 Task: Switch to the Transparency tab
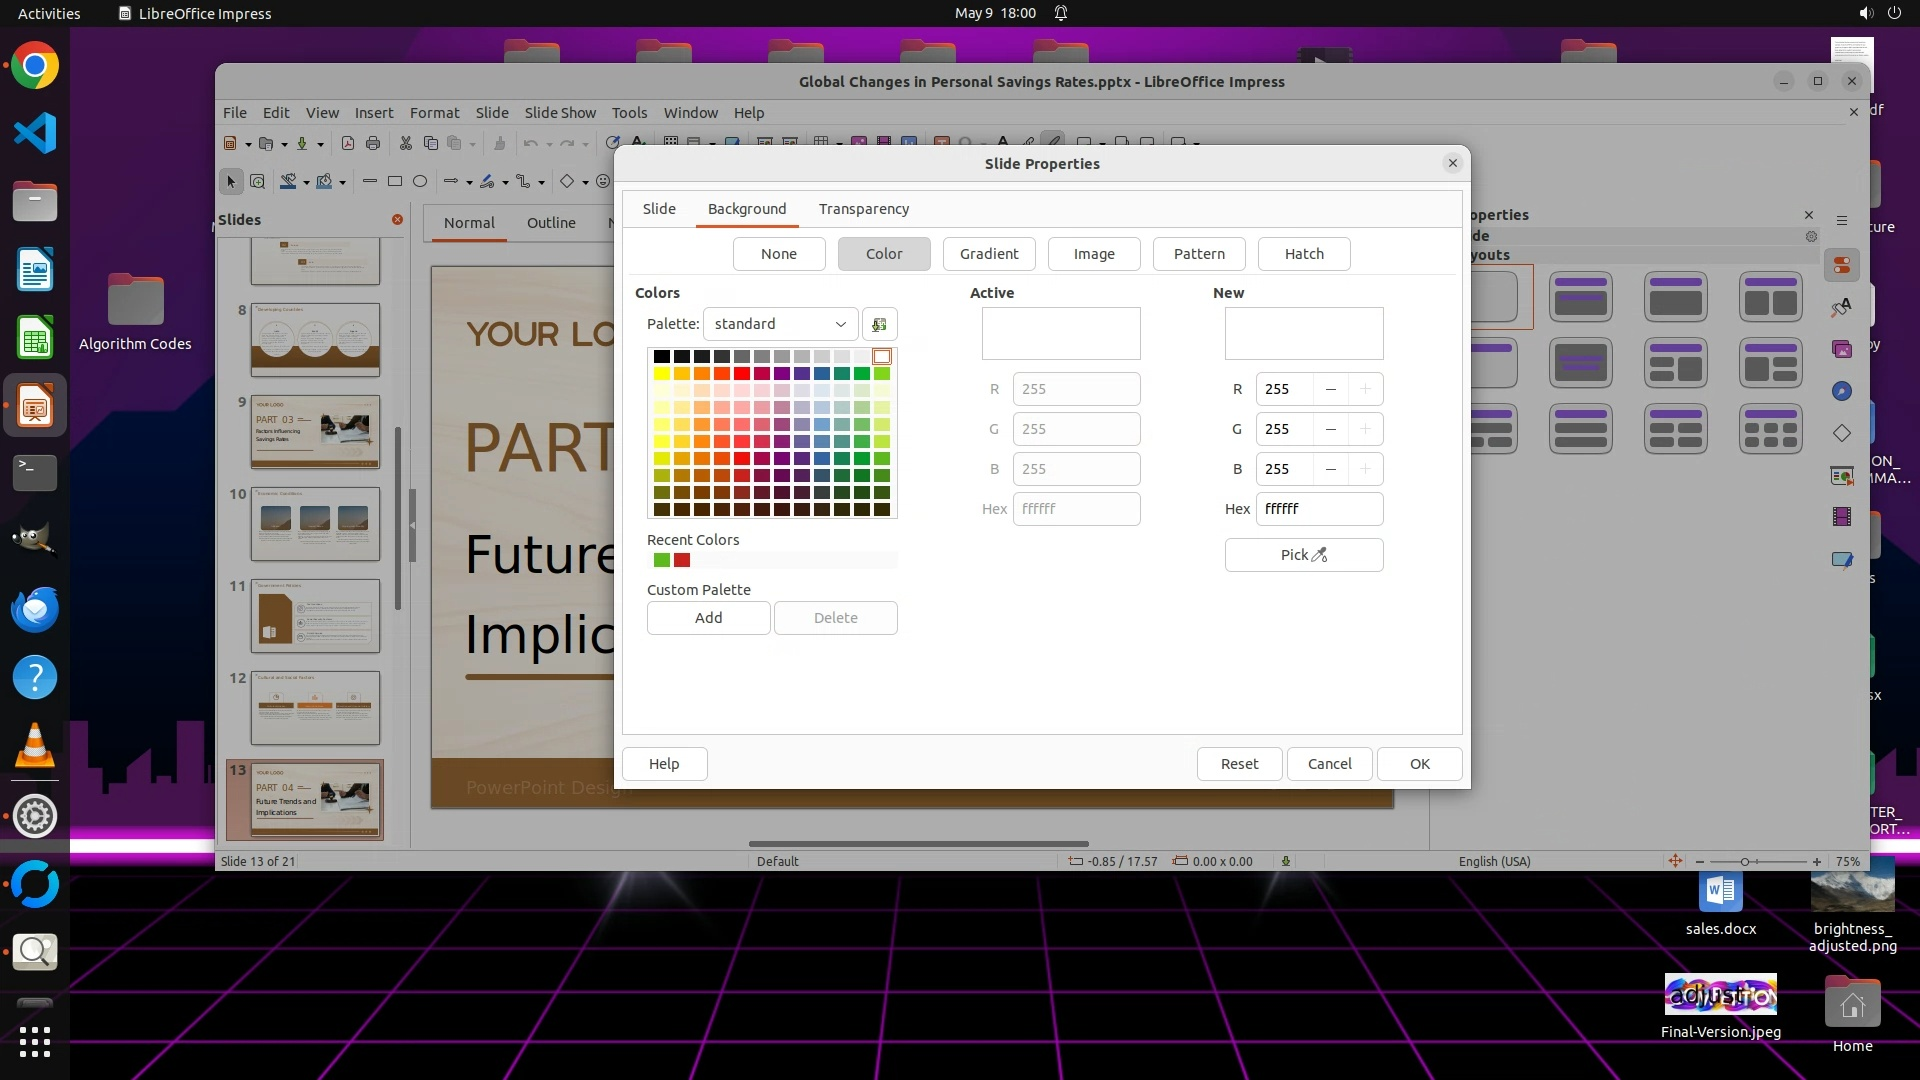click(x=863, y=209)
